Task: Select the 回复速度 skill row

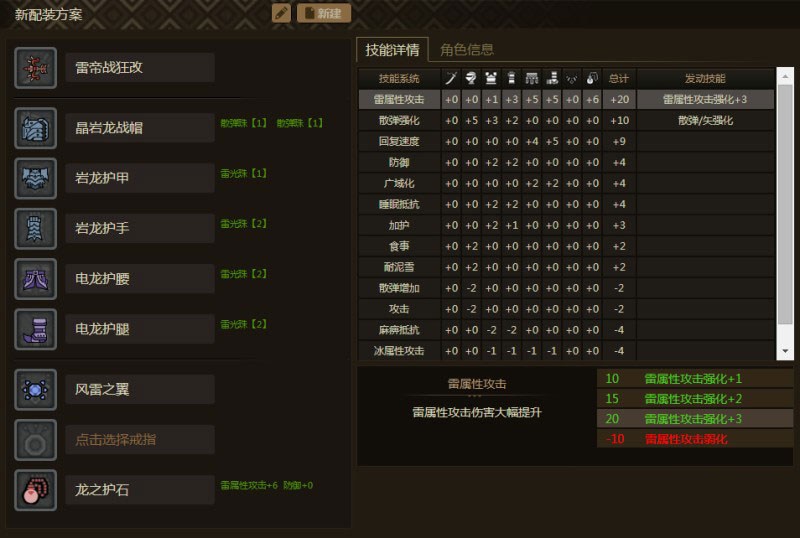Action: point(566,141)
